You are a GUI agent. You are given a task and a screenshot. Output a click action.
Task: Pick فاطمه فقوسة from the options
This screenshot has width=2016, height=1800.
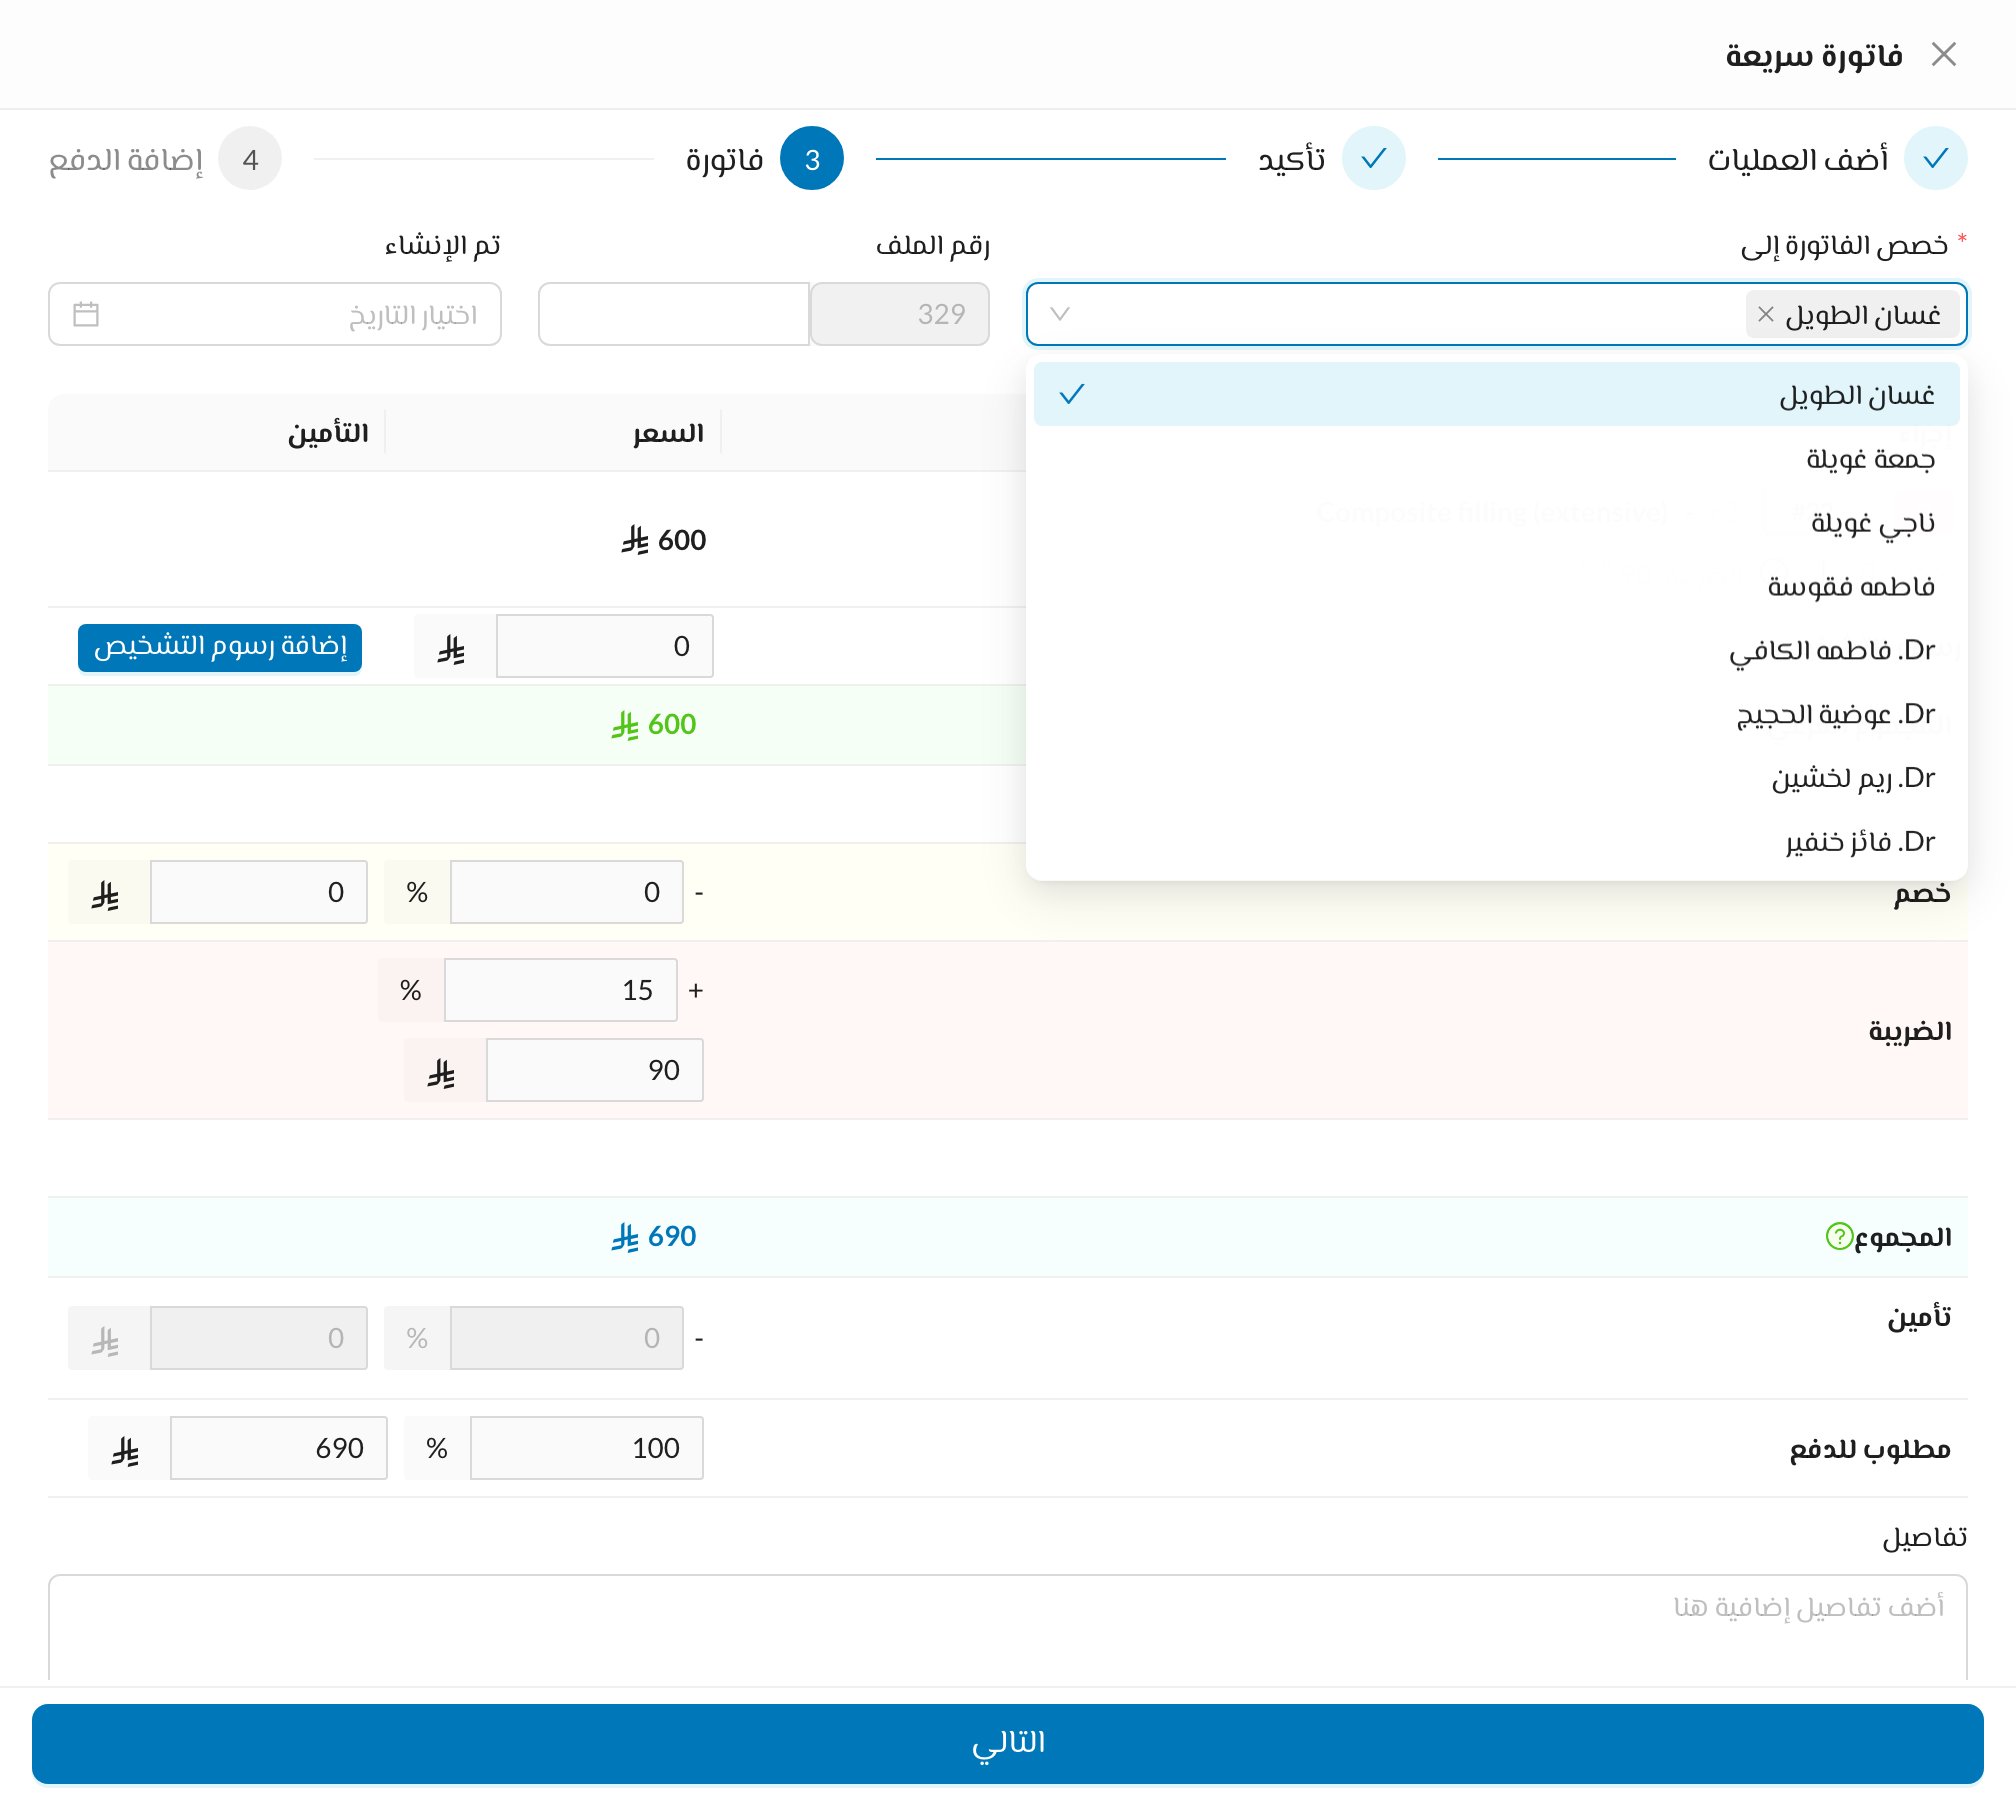click(1496, 586)
